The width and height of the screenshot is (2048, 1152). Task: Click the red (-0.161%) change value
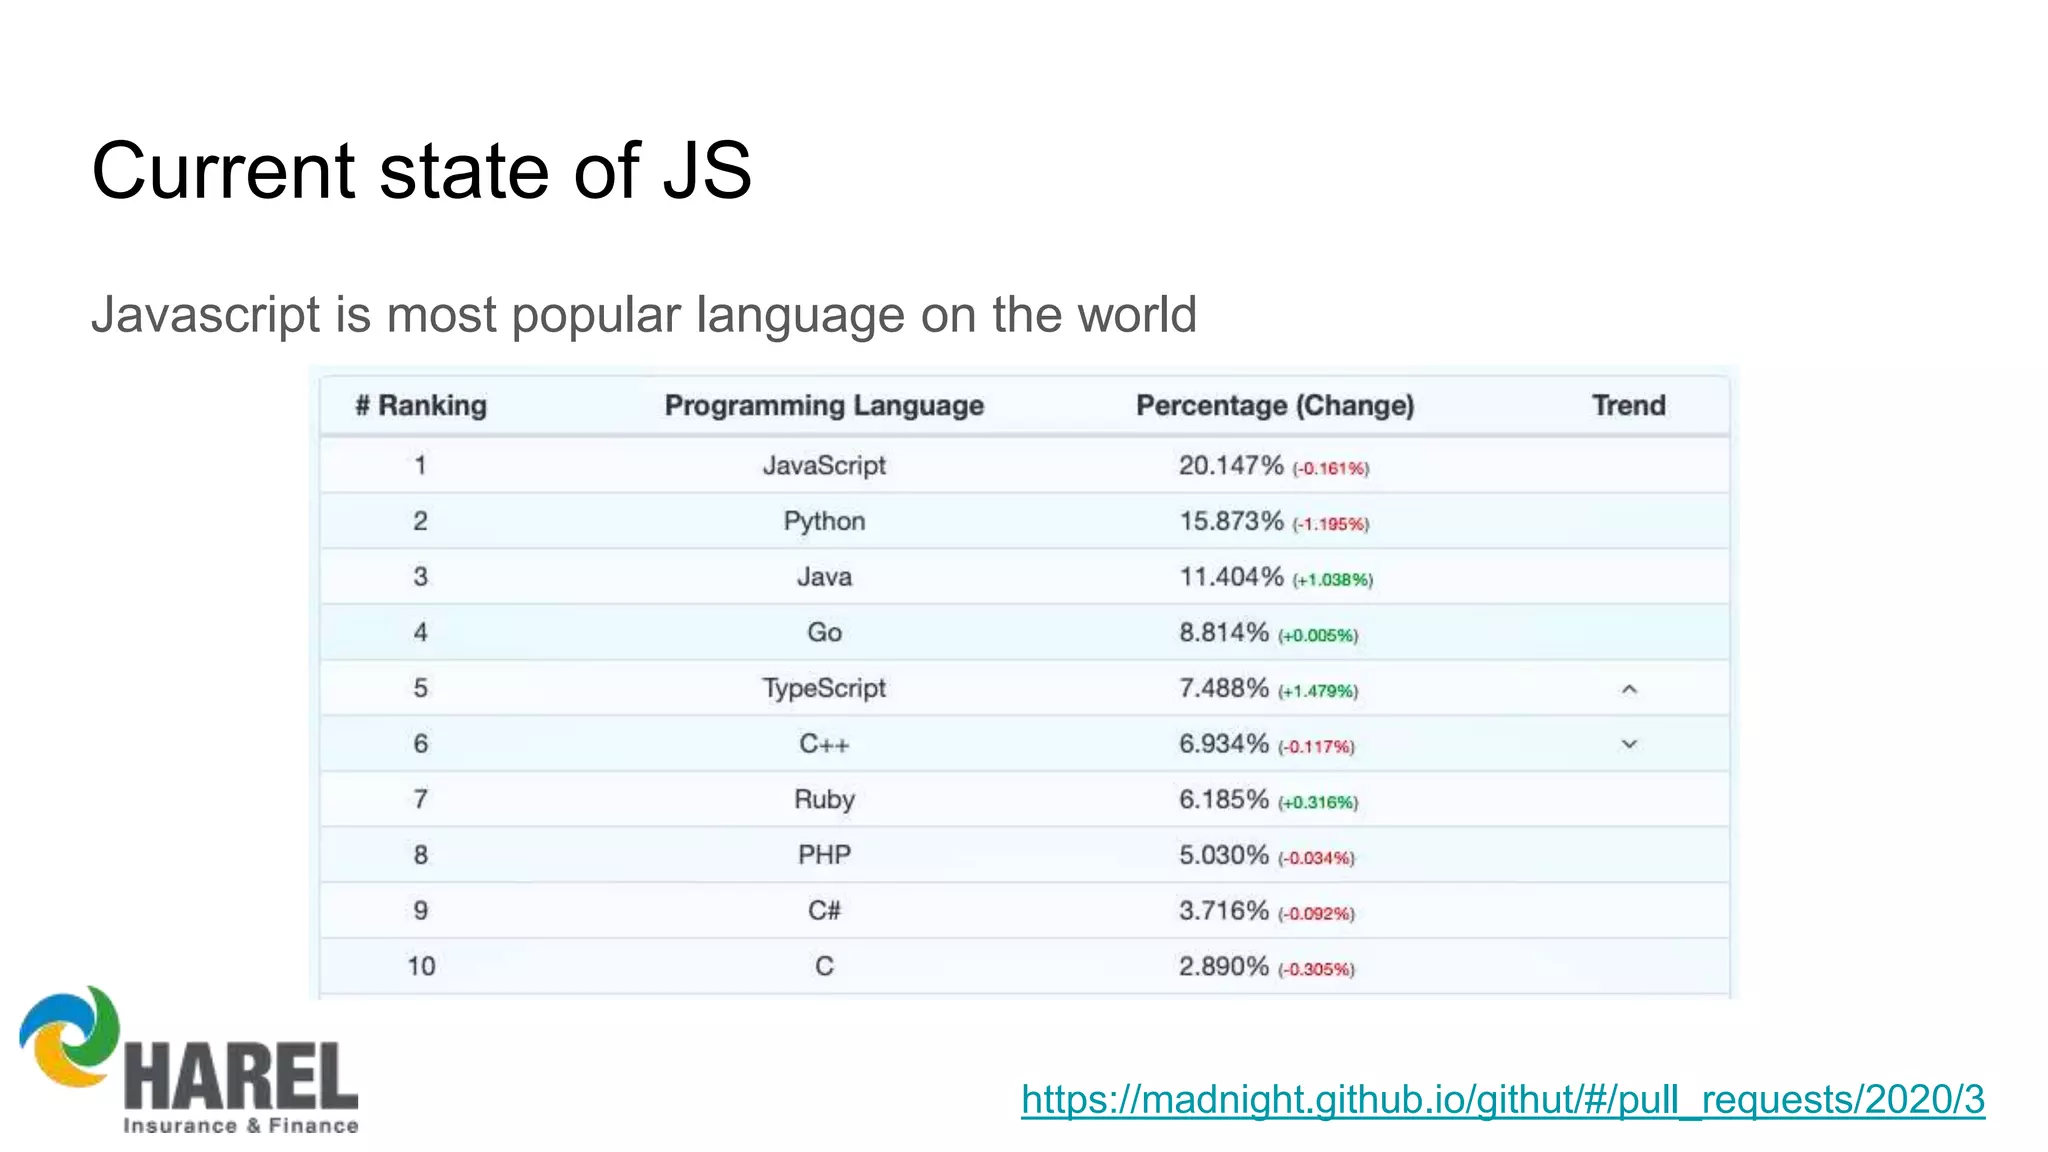tap(1331, 468)
